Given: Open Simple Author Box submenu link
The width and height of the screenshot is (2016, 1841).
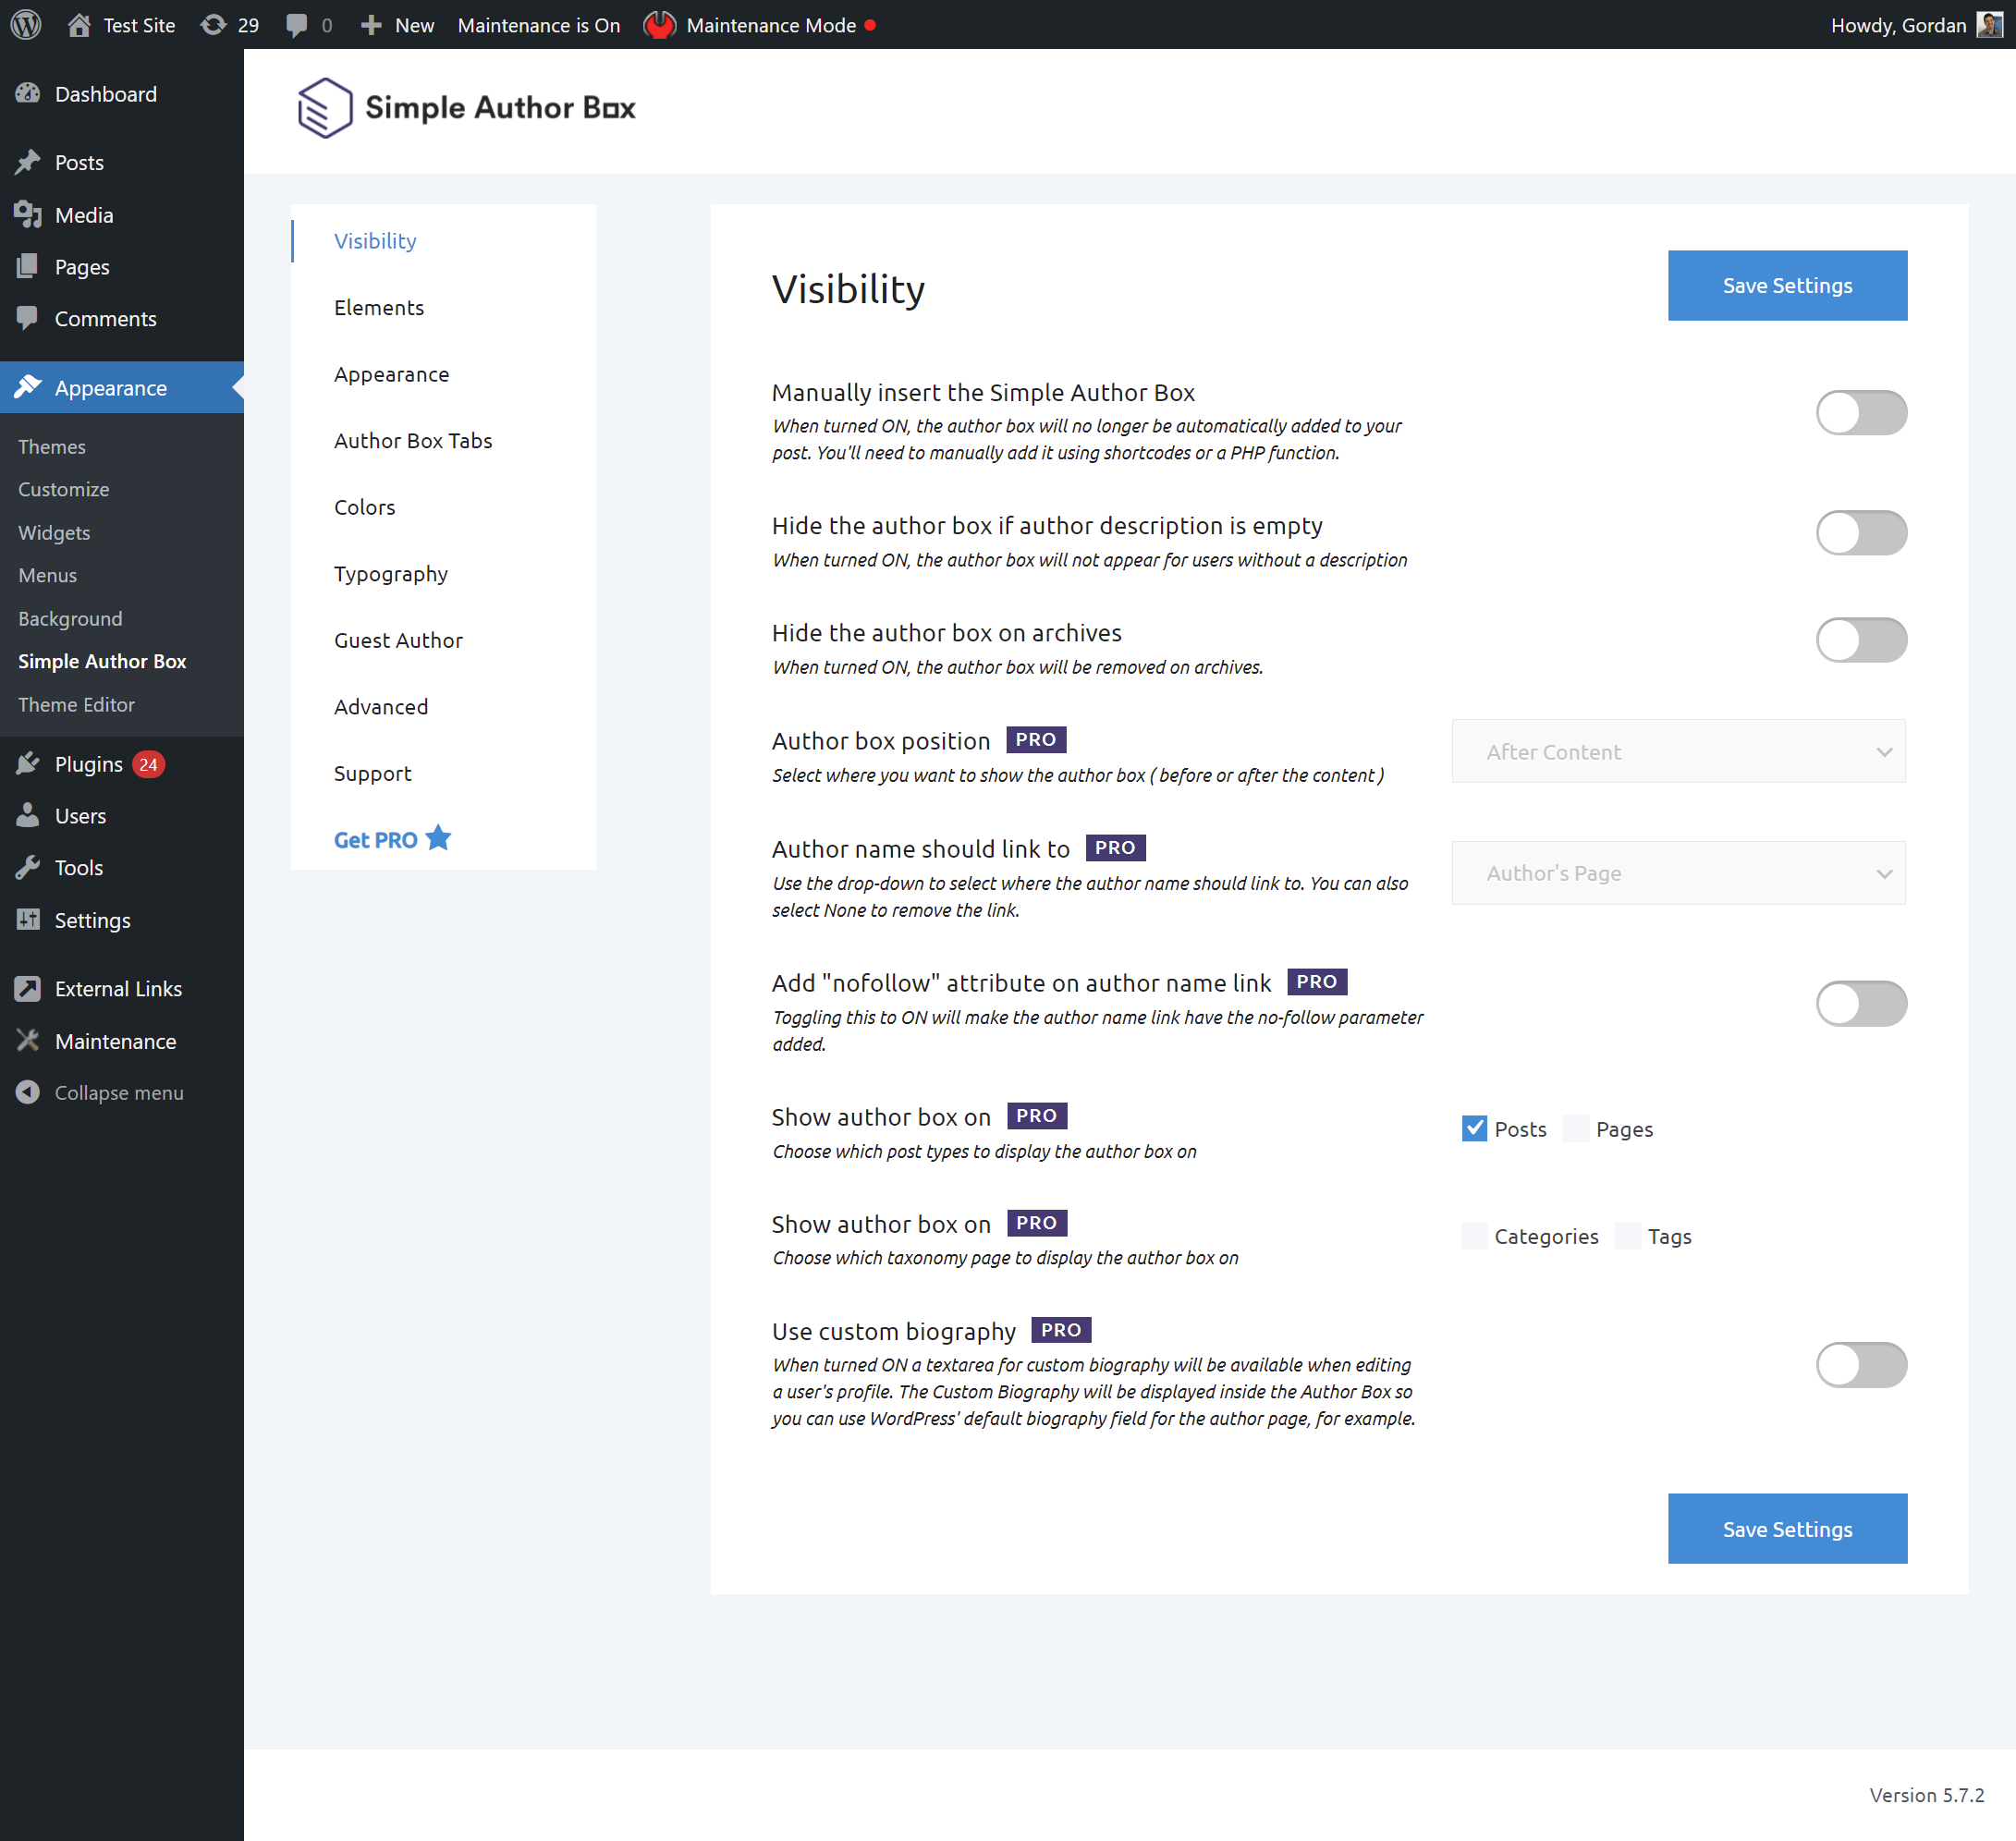Looking at the screenshot, I should click(x=102, y=661).
